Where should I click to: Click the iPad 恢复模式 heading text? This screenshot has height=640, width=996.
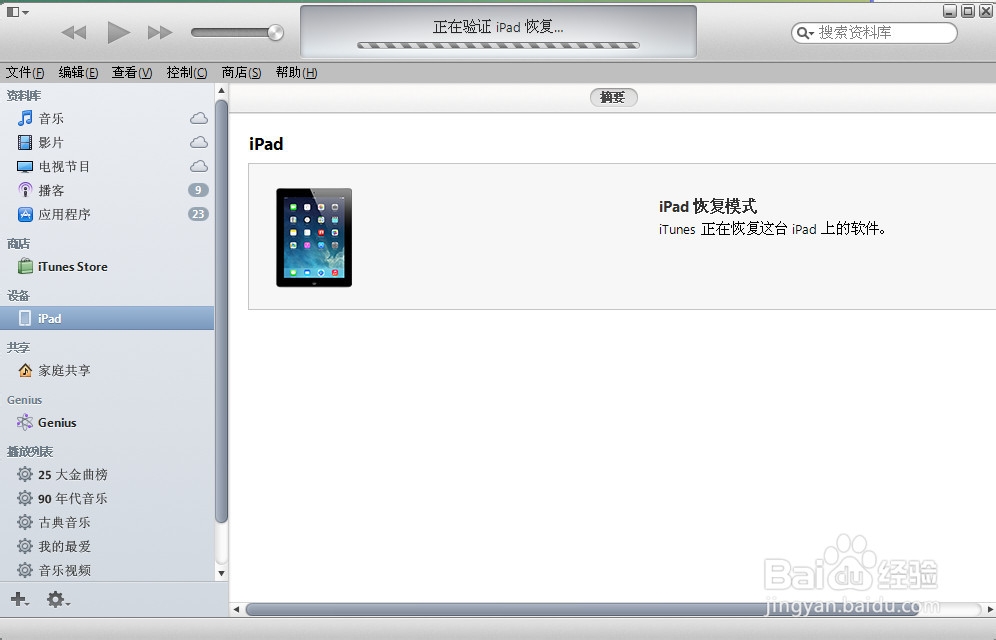[708, 206]
